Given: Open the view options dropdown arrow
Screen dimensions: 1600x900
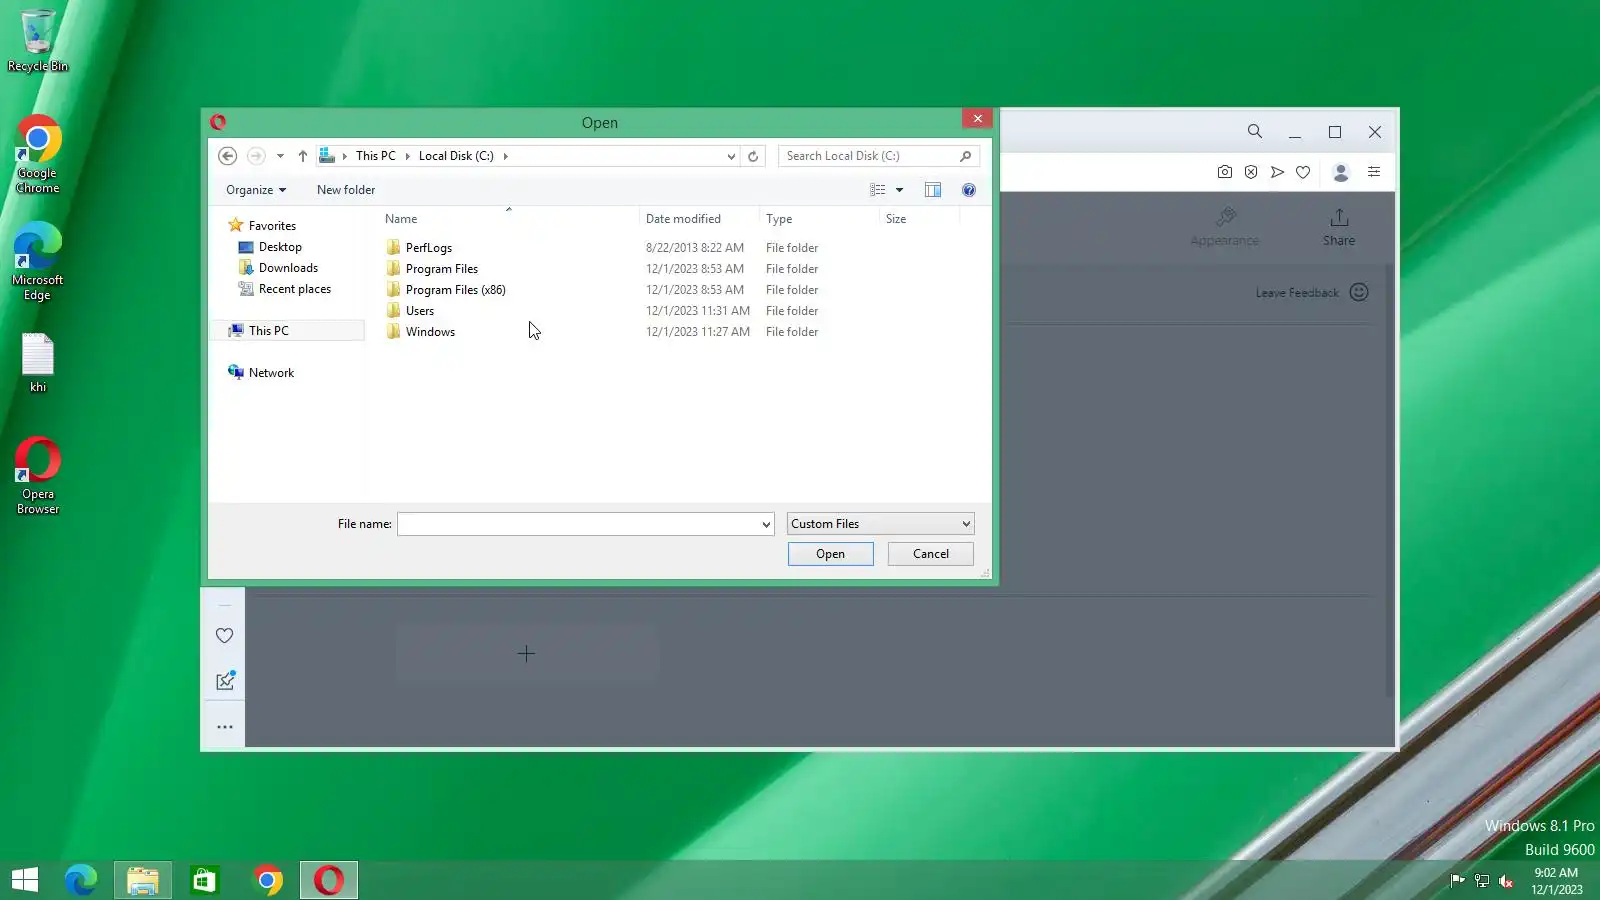Looking at the screenshot, I should pyautogui.click(x=899, y=190).
